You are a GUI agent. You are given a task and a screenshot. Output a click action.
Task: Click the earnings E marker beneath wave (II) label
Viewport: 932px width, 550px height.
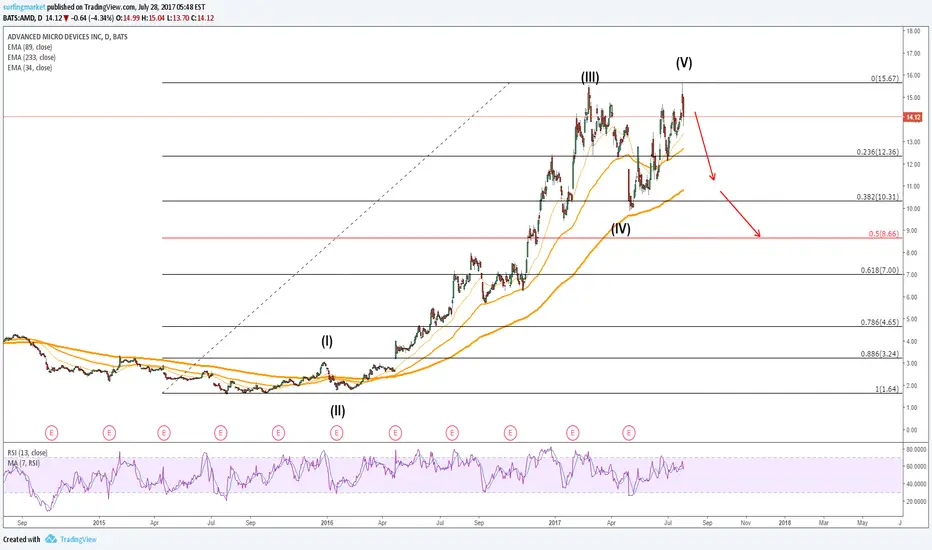[x=336, y=433]
